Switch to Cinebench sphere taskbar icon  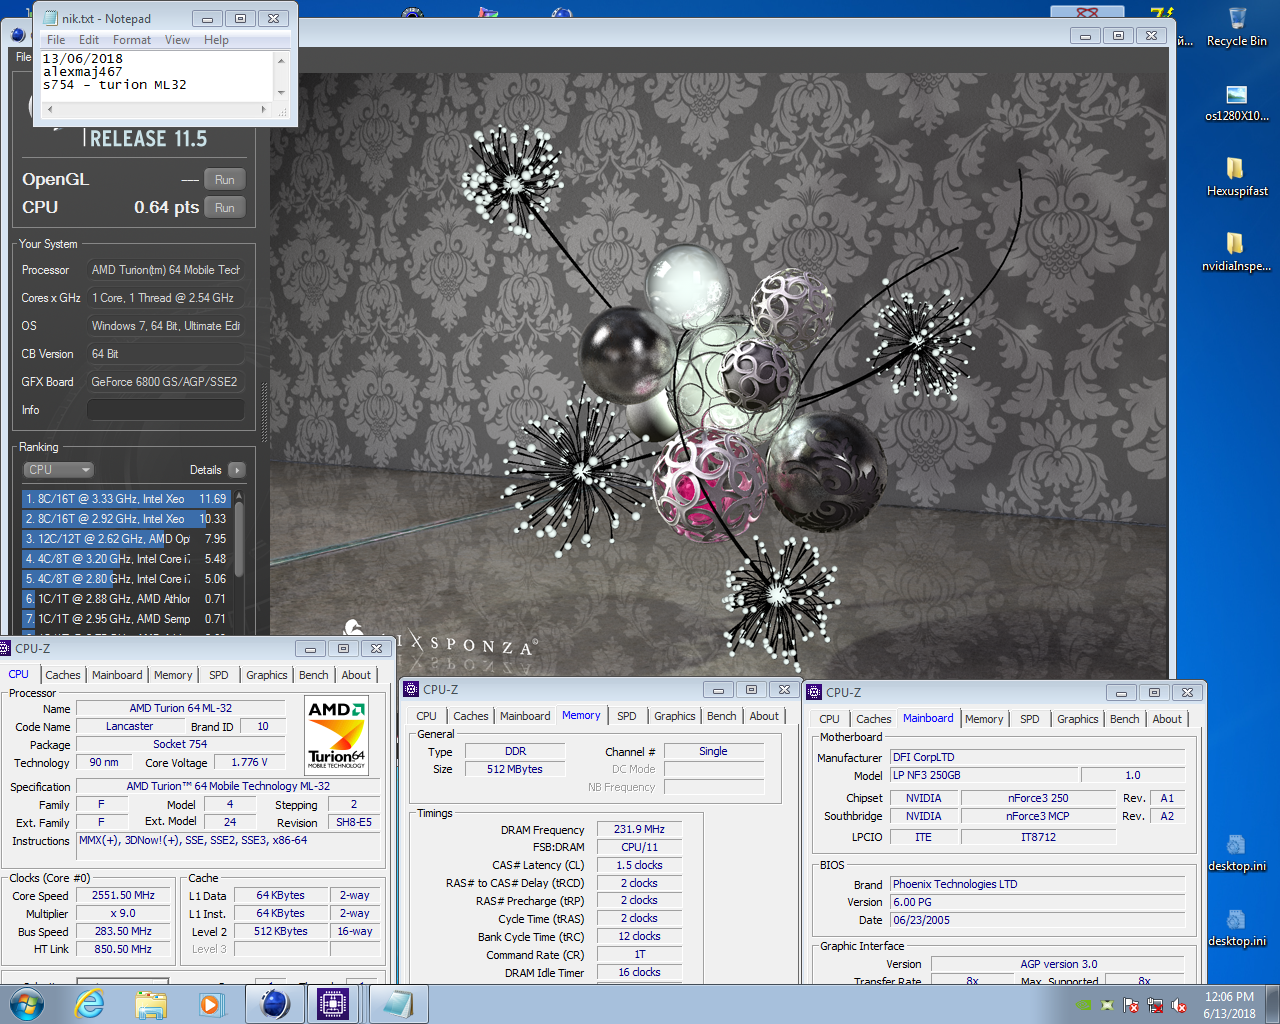click(x=274, y=1004)
